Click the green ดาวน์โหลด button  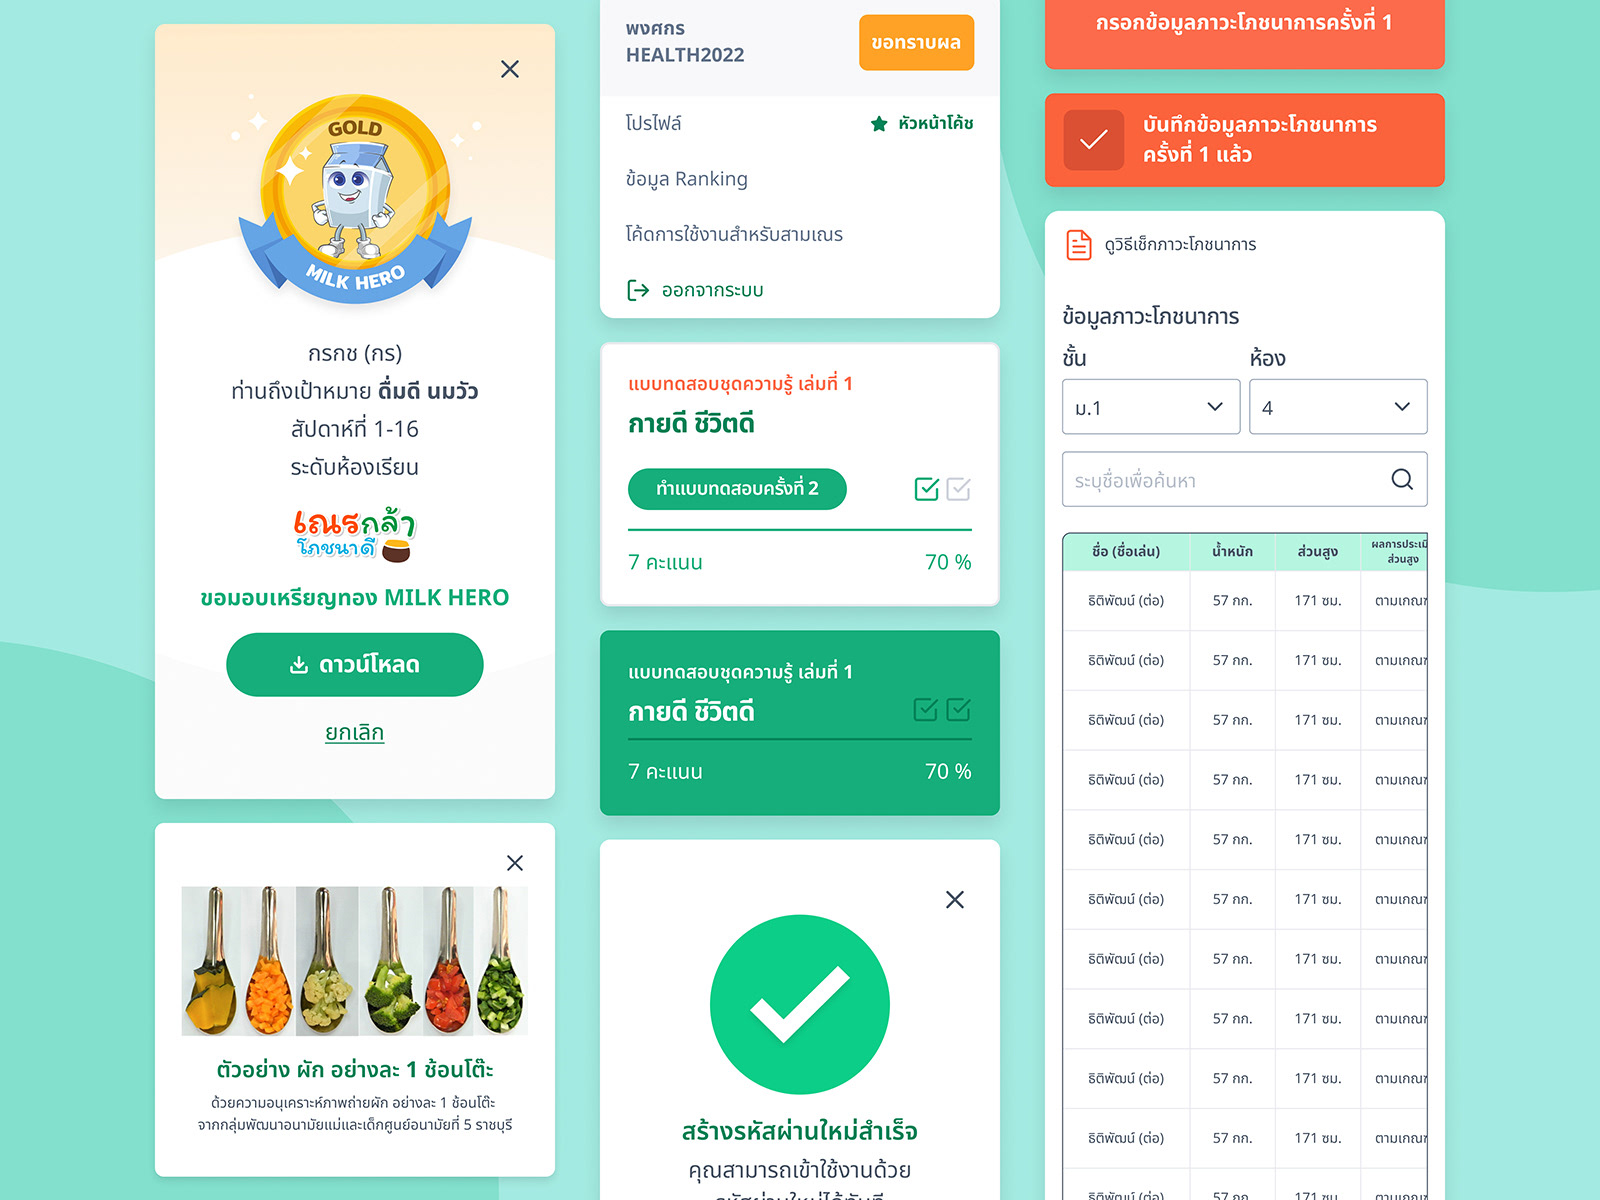tap(355, 664)
